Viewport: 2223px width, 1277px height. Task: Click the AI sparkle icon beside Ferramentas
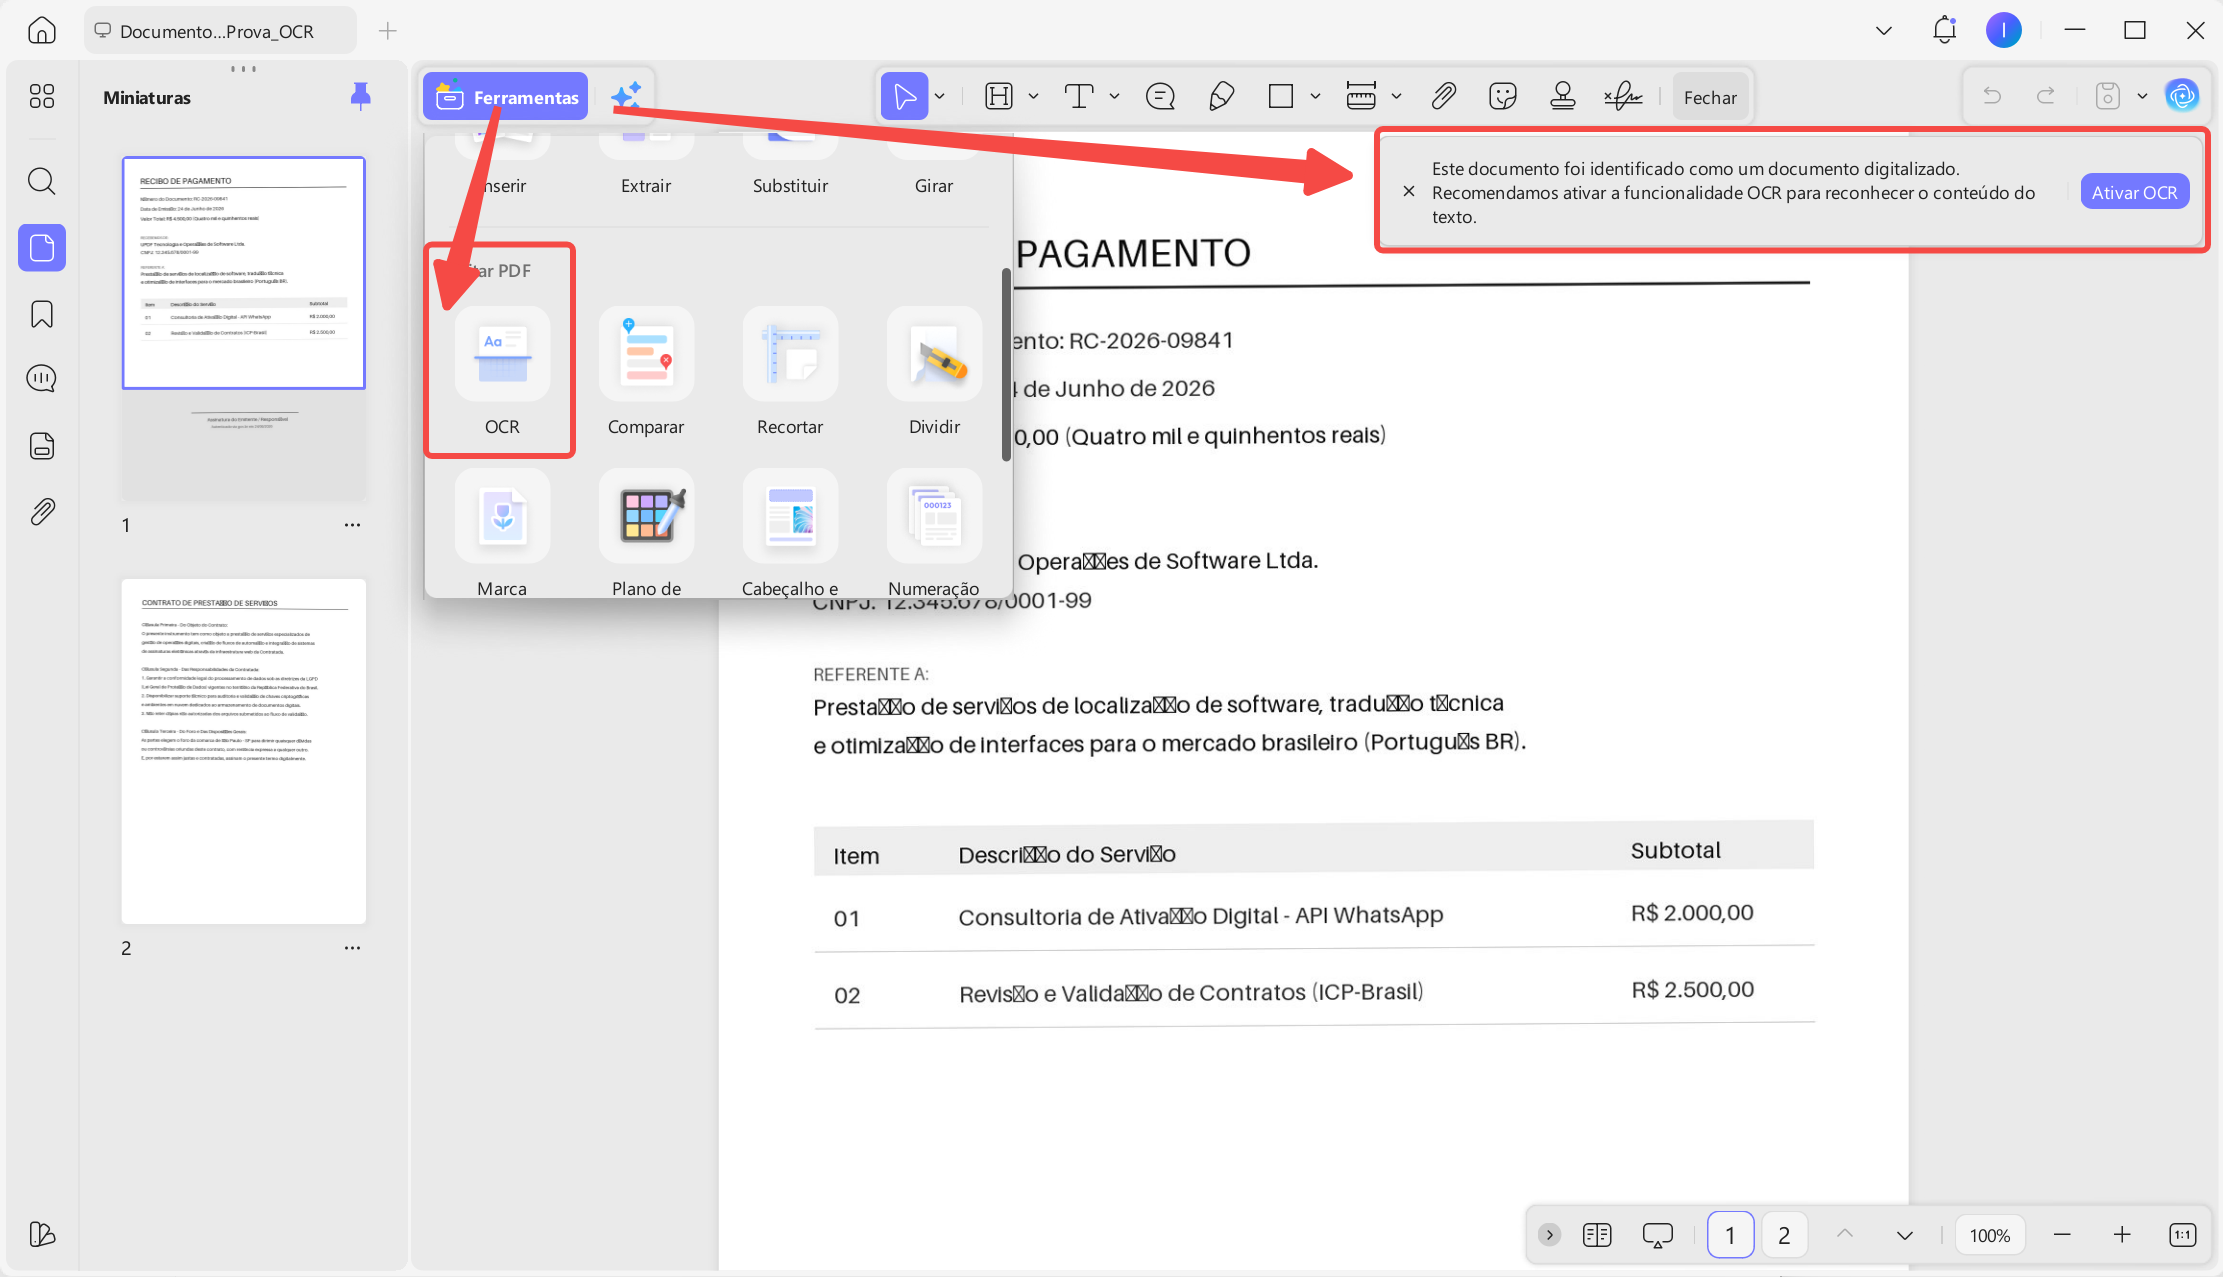pyautogui.click(x=626, y=97)
